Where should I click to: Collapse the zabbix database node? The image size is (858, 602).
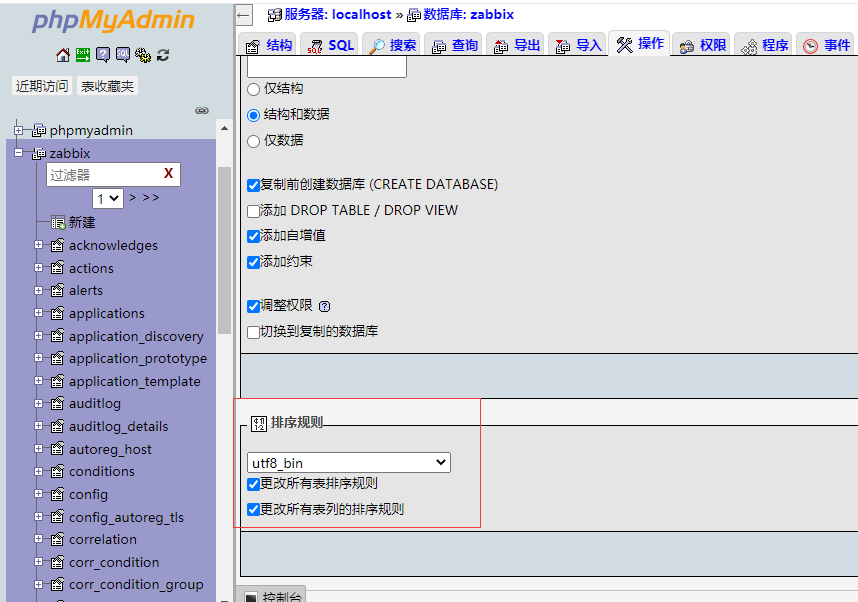(x=19, y=153)
